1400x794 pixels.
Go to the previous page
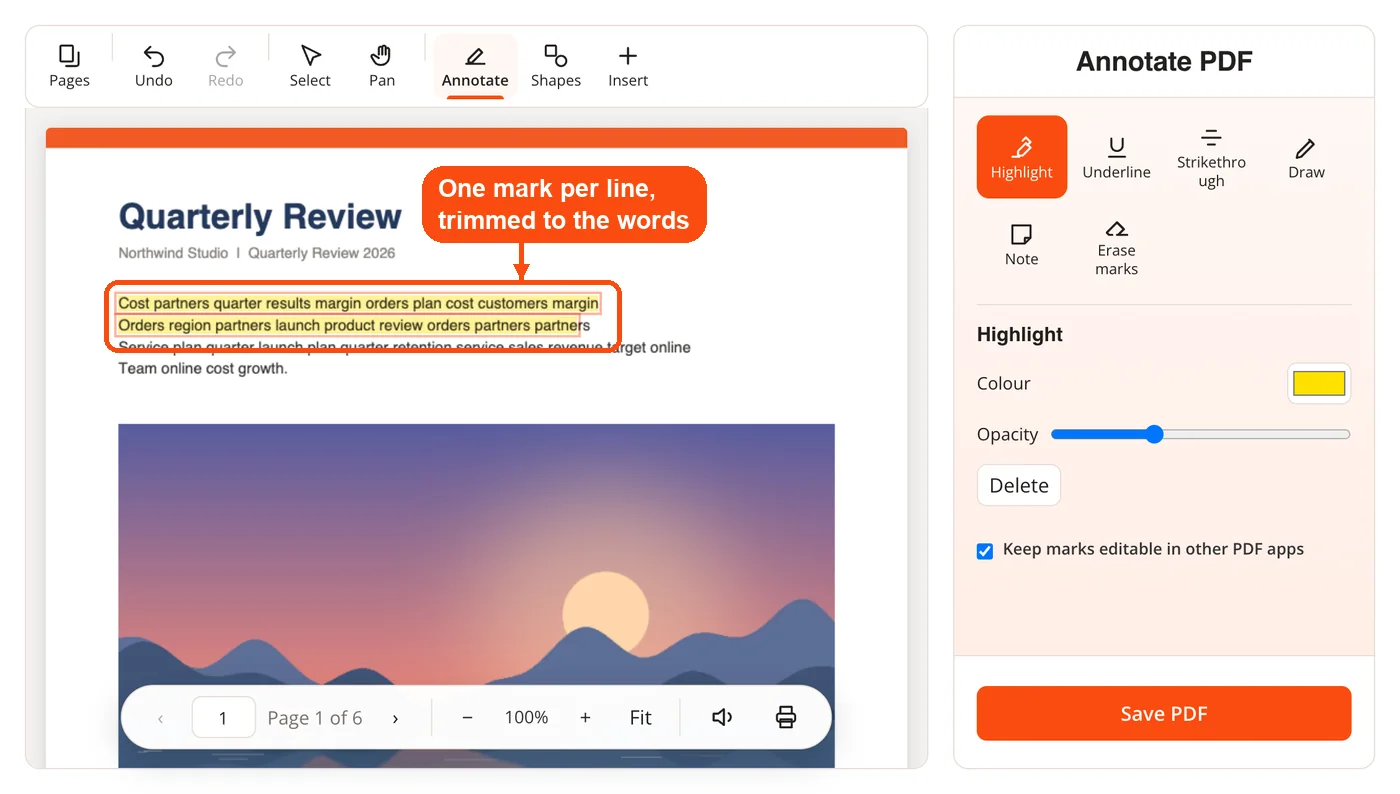coord(161,718)
